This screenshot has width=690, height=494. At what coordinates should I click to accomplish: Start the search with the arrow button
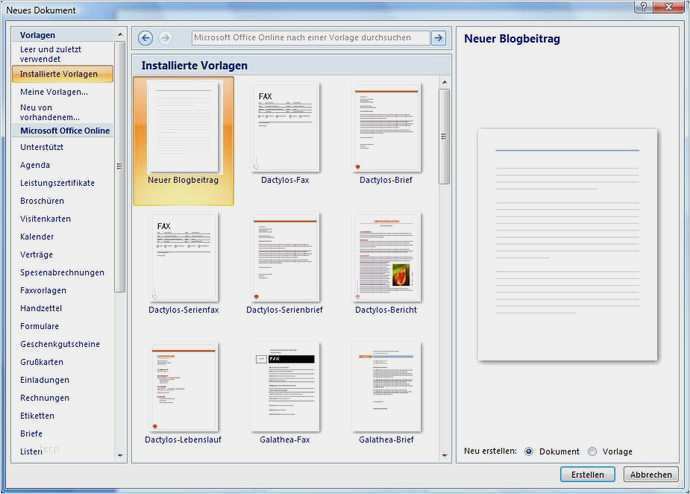click(x=438, y=38)
